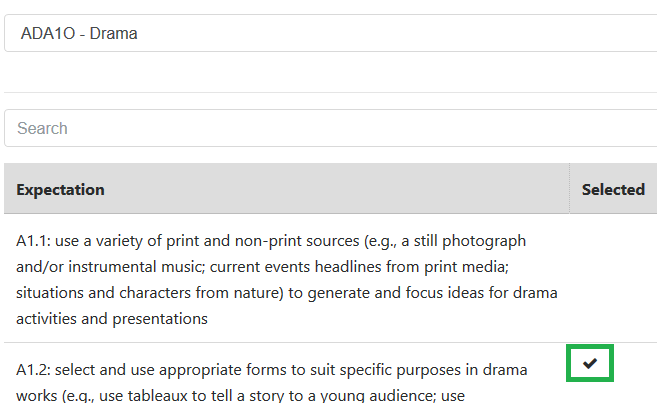Viewport: 657px width, 403px height.
Task: Click the word "Drama" in the course box
Action: (114, 34)
